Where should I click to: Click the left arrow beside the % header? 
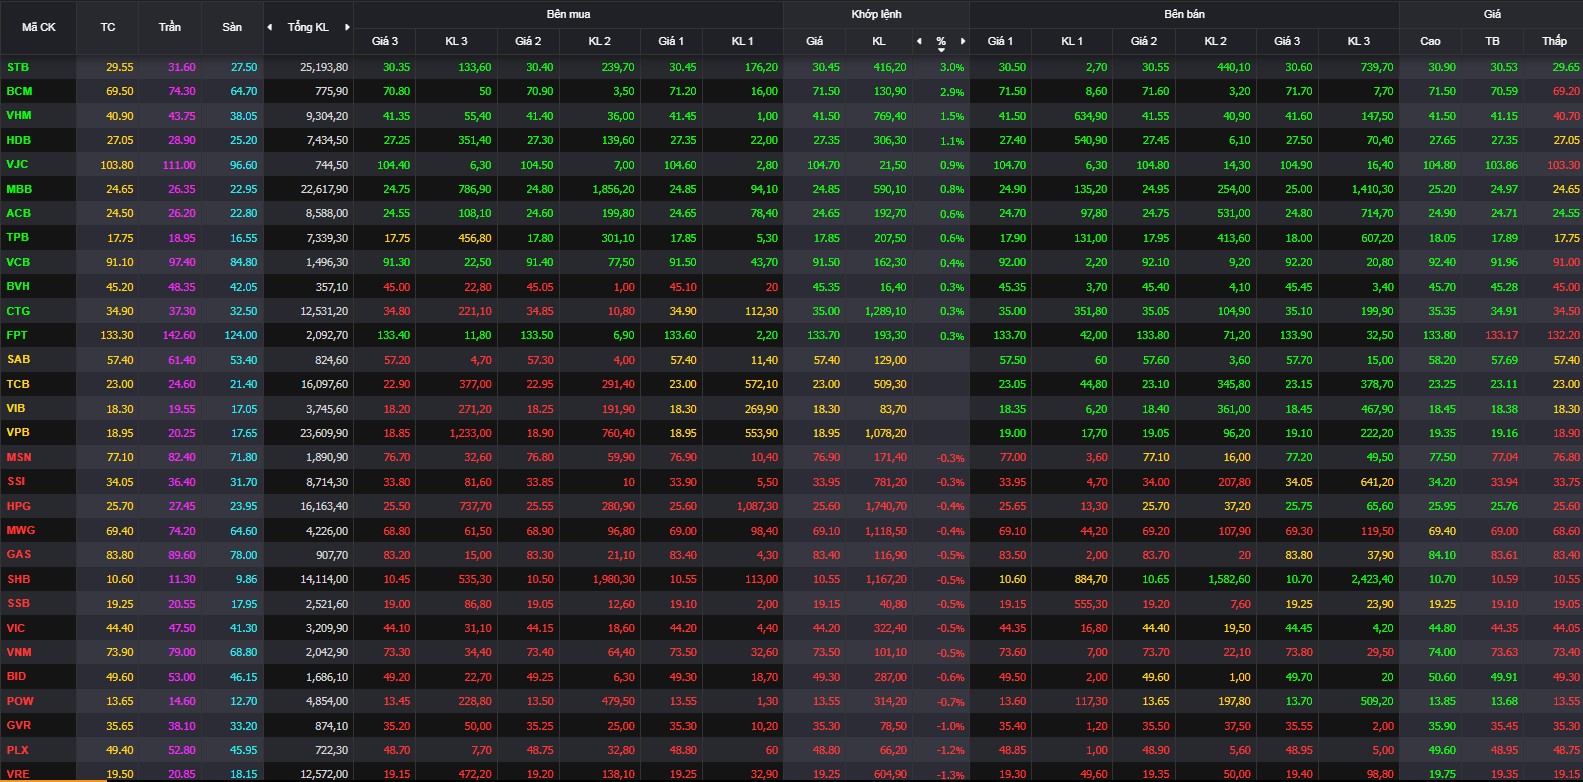tap(919, 41)
